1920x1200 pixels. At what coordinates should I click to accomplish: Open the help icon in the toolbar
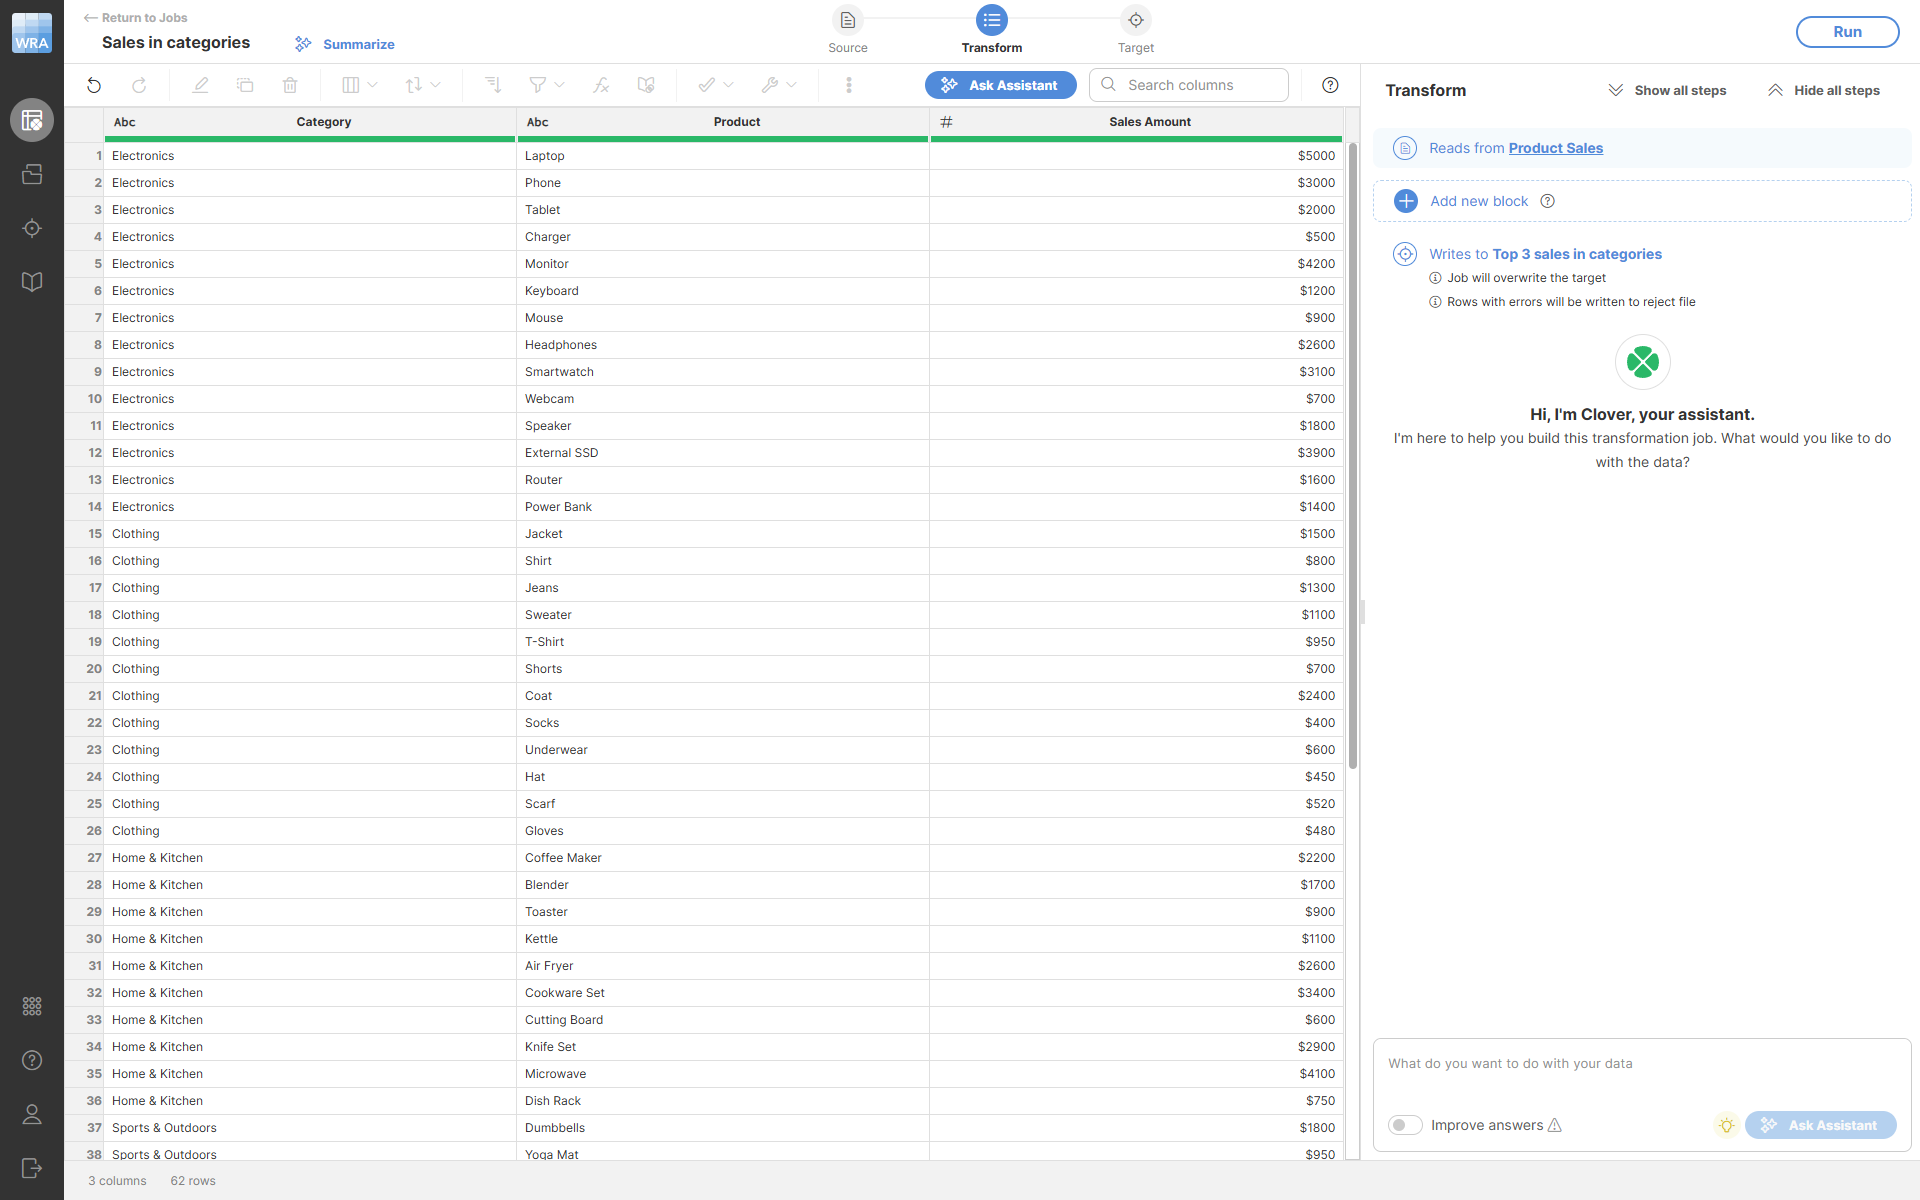(x=1330, y=85)
